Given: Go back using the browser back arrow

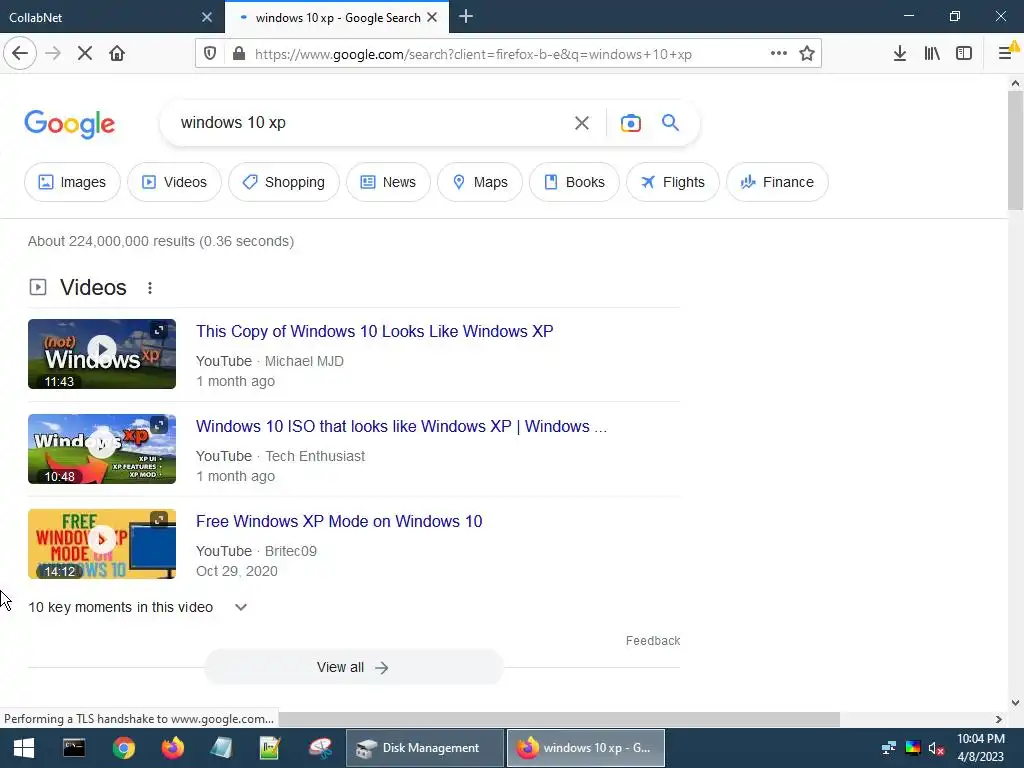Looking at the screenshot, I should [20, 54].
